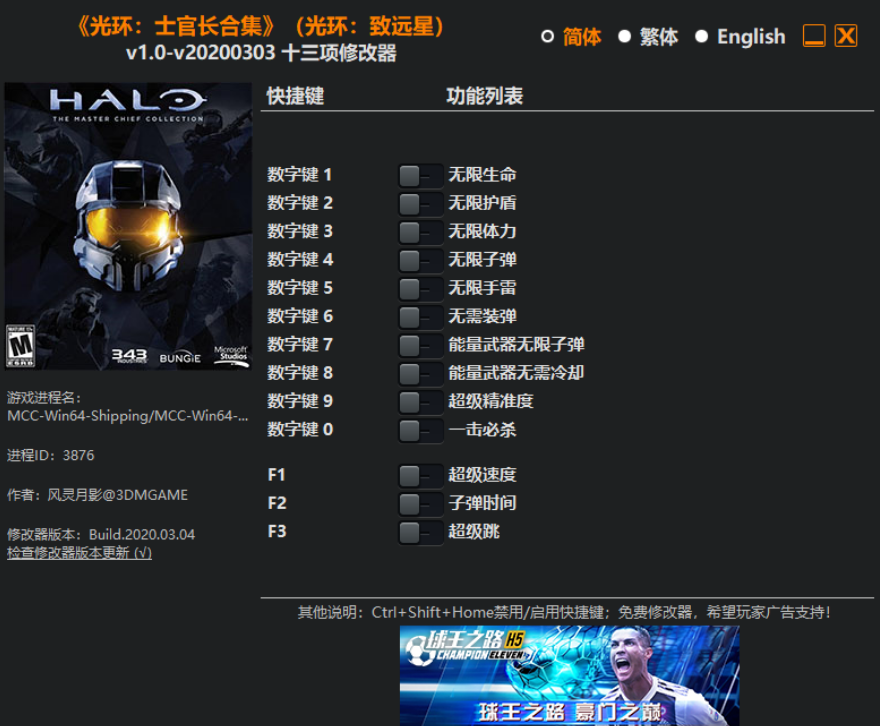Screen dimensions: 880x726
Task: Toggle 超级速度 (super speed) switch
Action: tap(420, 476)
